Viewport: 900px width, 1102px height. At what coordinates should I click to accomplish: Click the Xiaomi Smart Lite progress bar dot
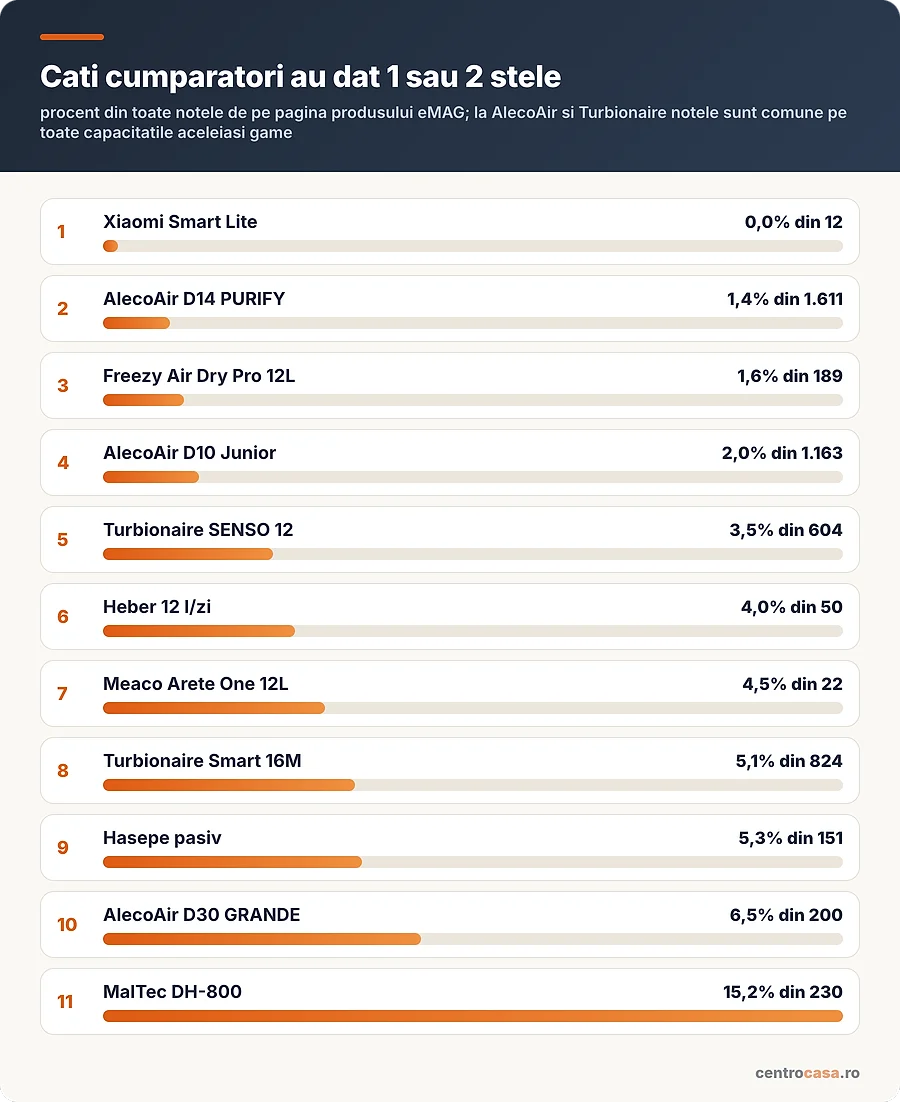click(110, 246)
